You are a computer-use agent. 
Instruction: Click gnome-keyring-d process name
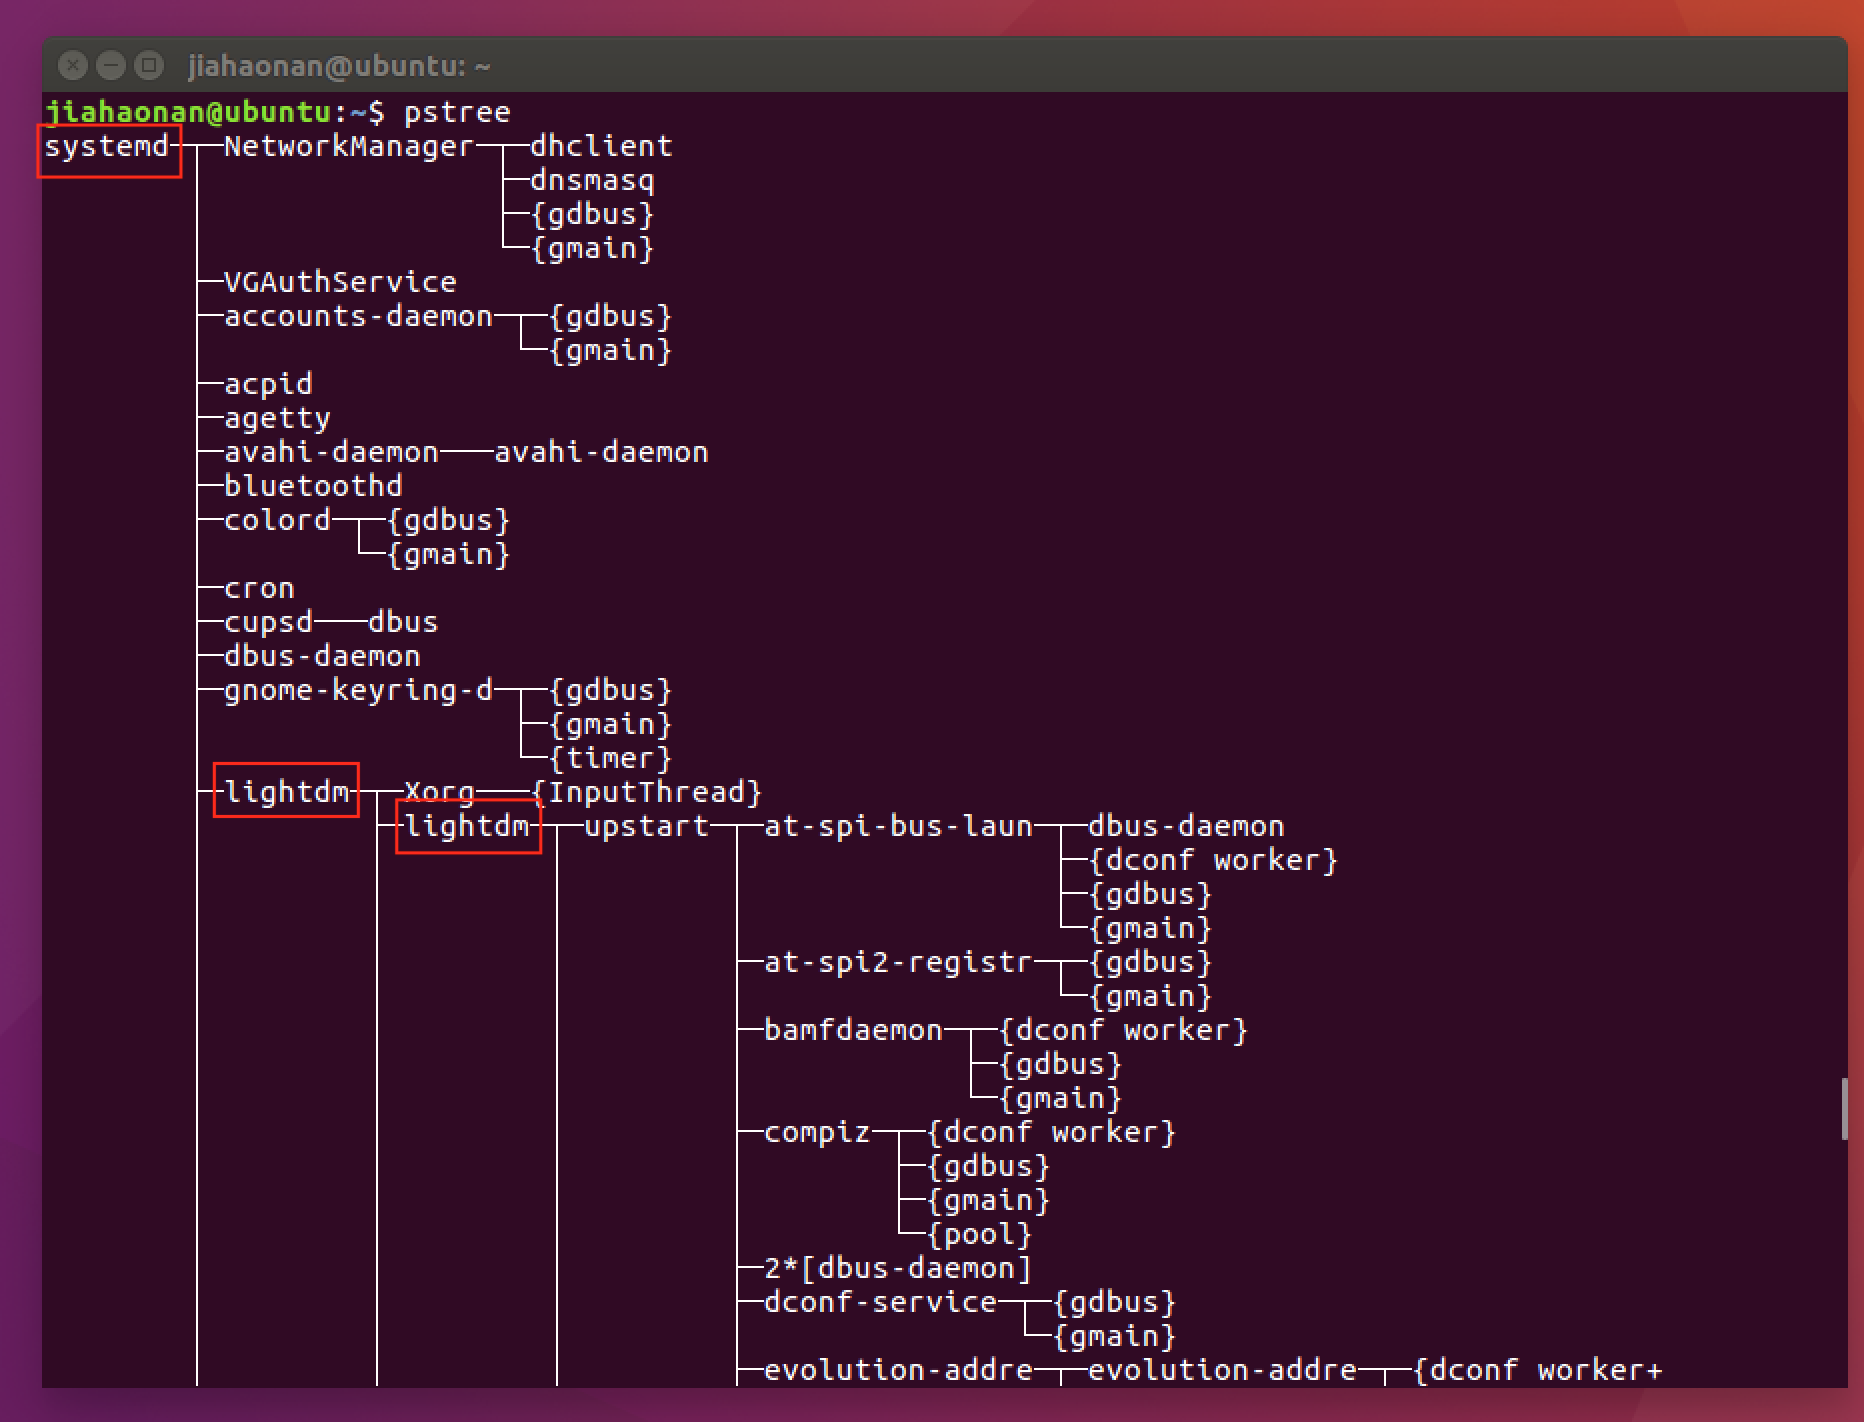point(358,690)
